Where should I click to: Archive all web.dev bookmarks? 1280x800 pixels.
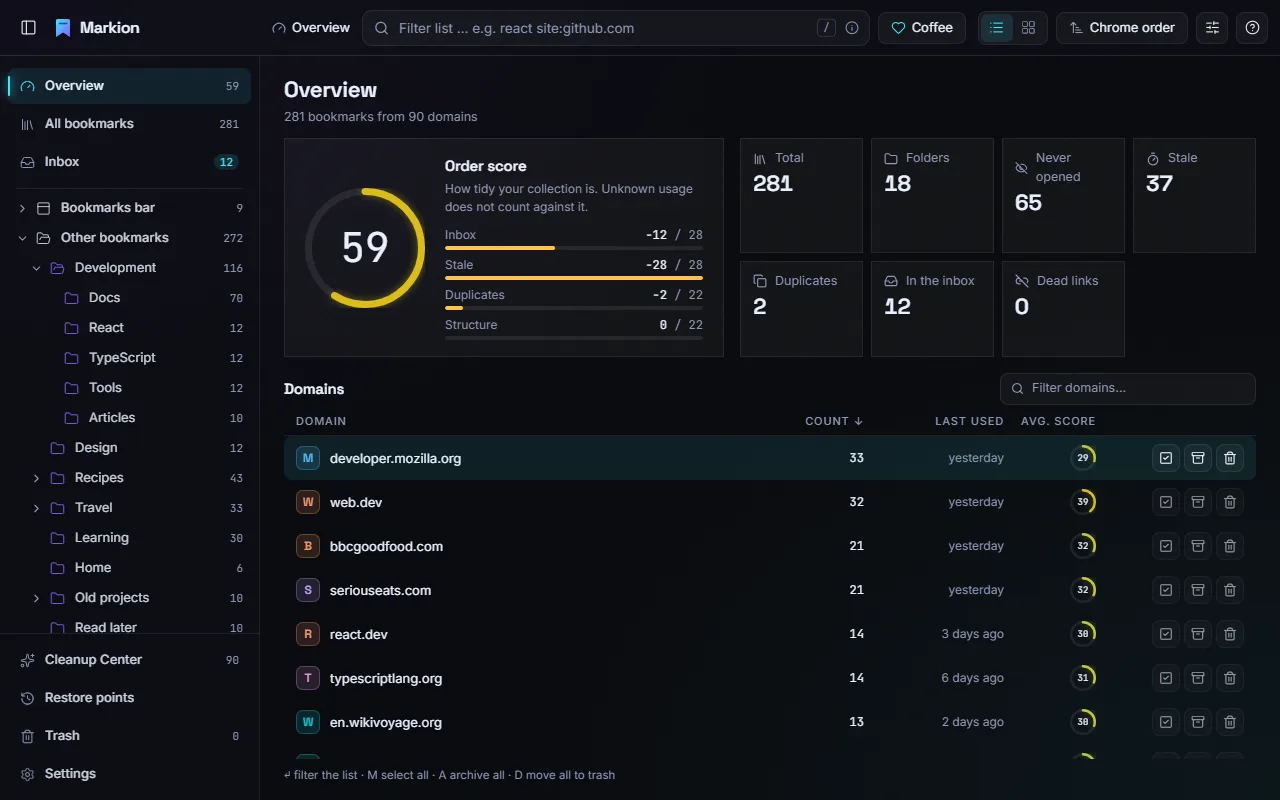pos(1198,502)
